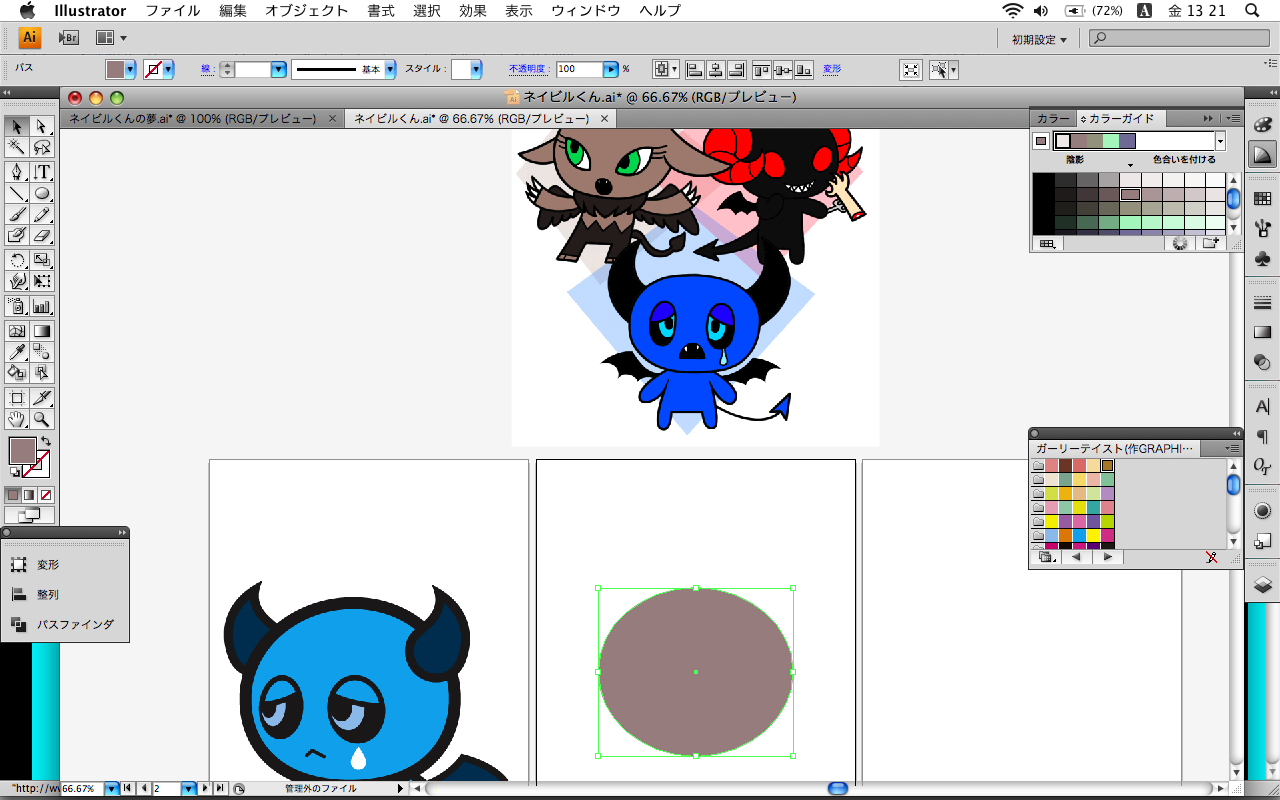
Task: Choose the Column Graph tool
Action: pyautogui.click(x=42, y=306)
